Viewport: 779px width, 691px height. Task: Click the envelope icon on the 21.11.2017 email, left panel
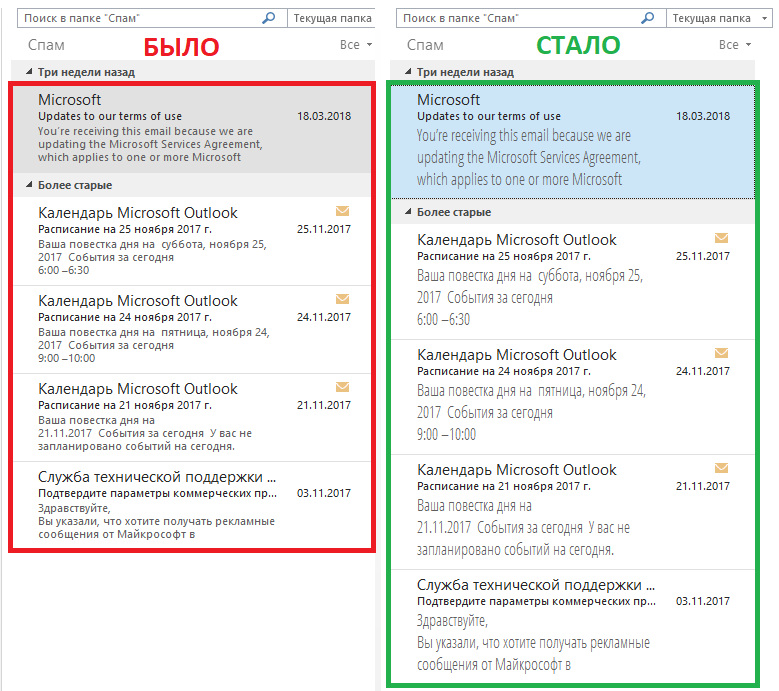(x=342, y=387)
